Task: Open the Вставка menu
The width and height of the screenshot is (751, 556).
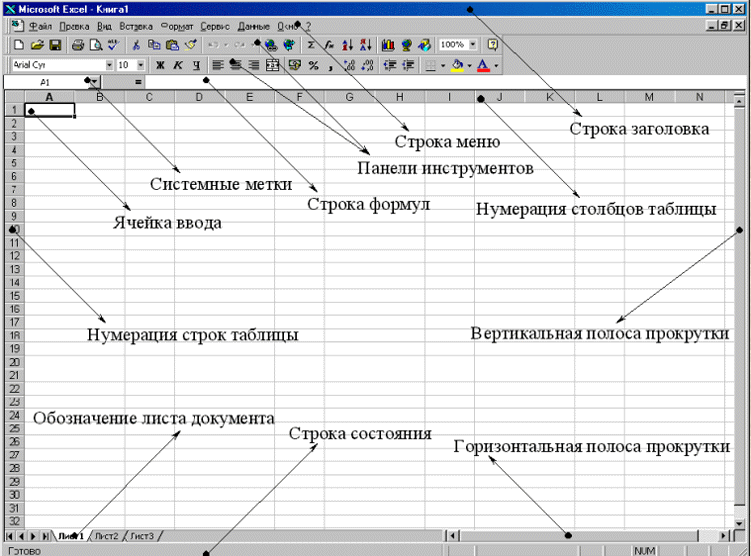Action: [136, 26]
